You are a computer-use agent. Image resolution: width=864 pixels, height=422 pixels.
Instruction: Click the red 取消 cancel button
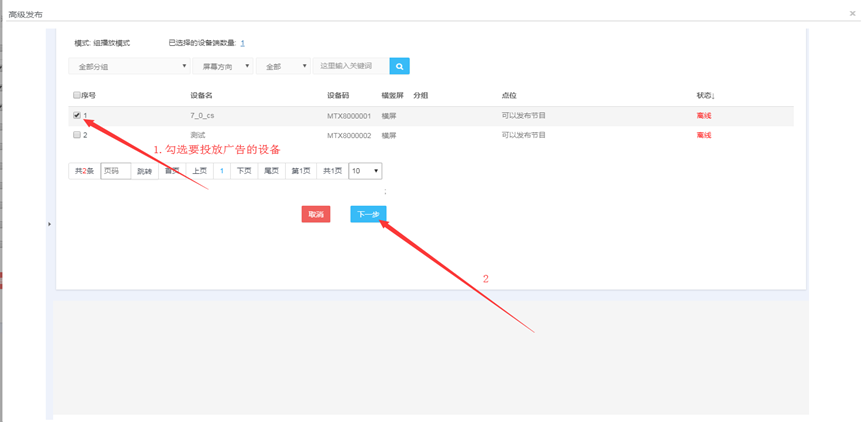[316, 214]
